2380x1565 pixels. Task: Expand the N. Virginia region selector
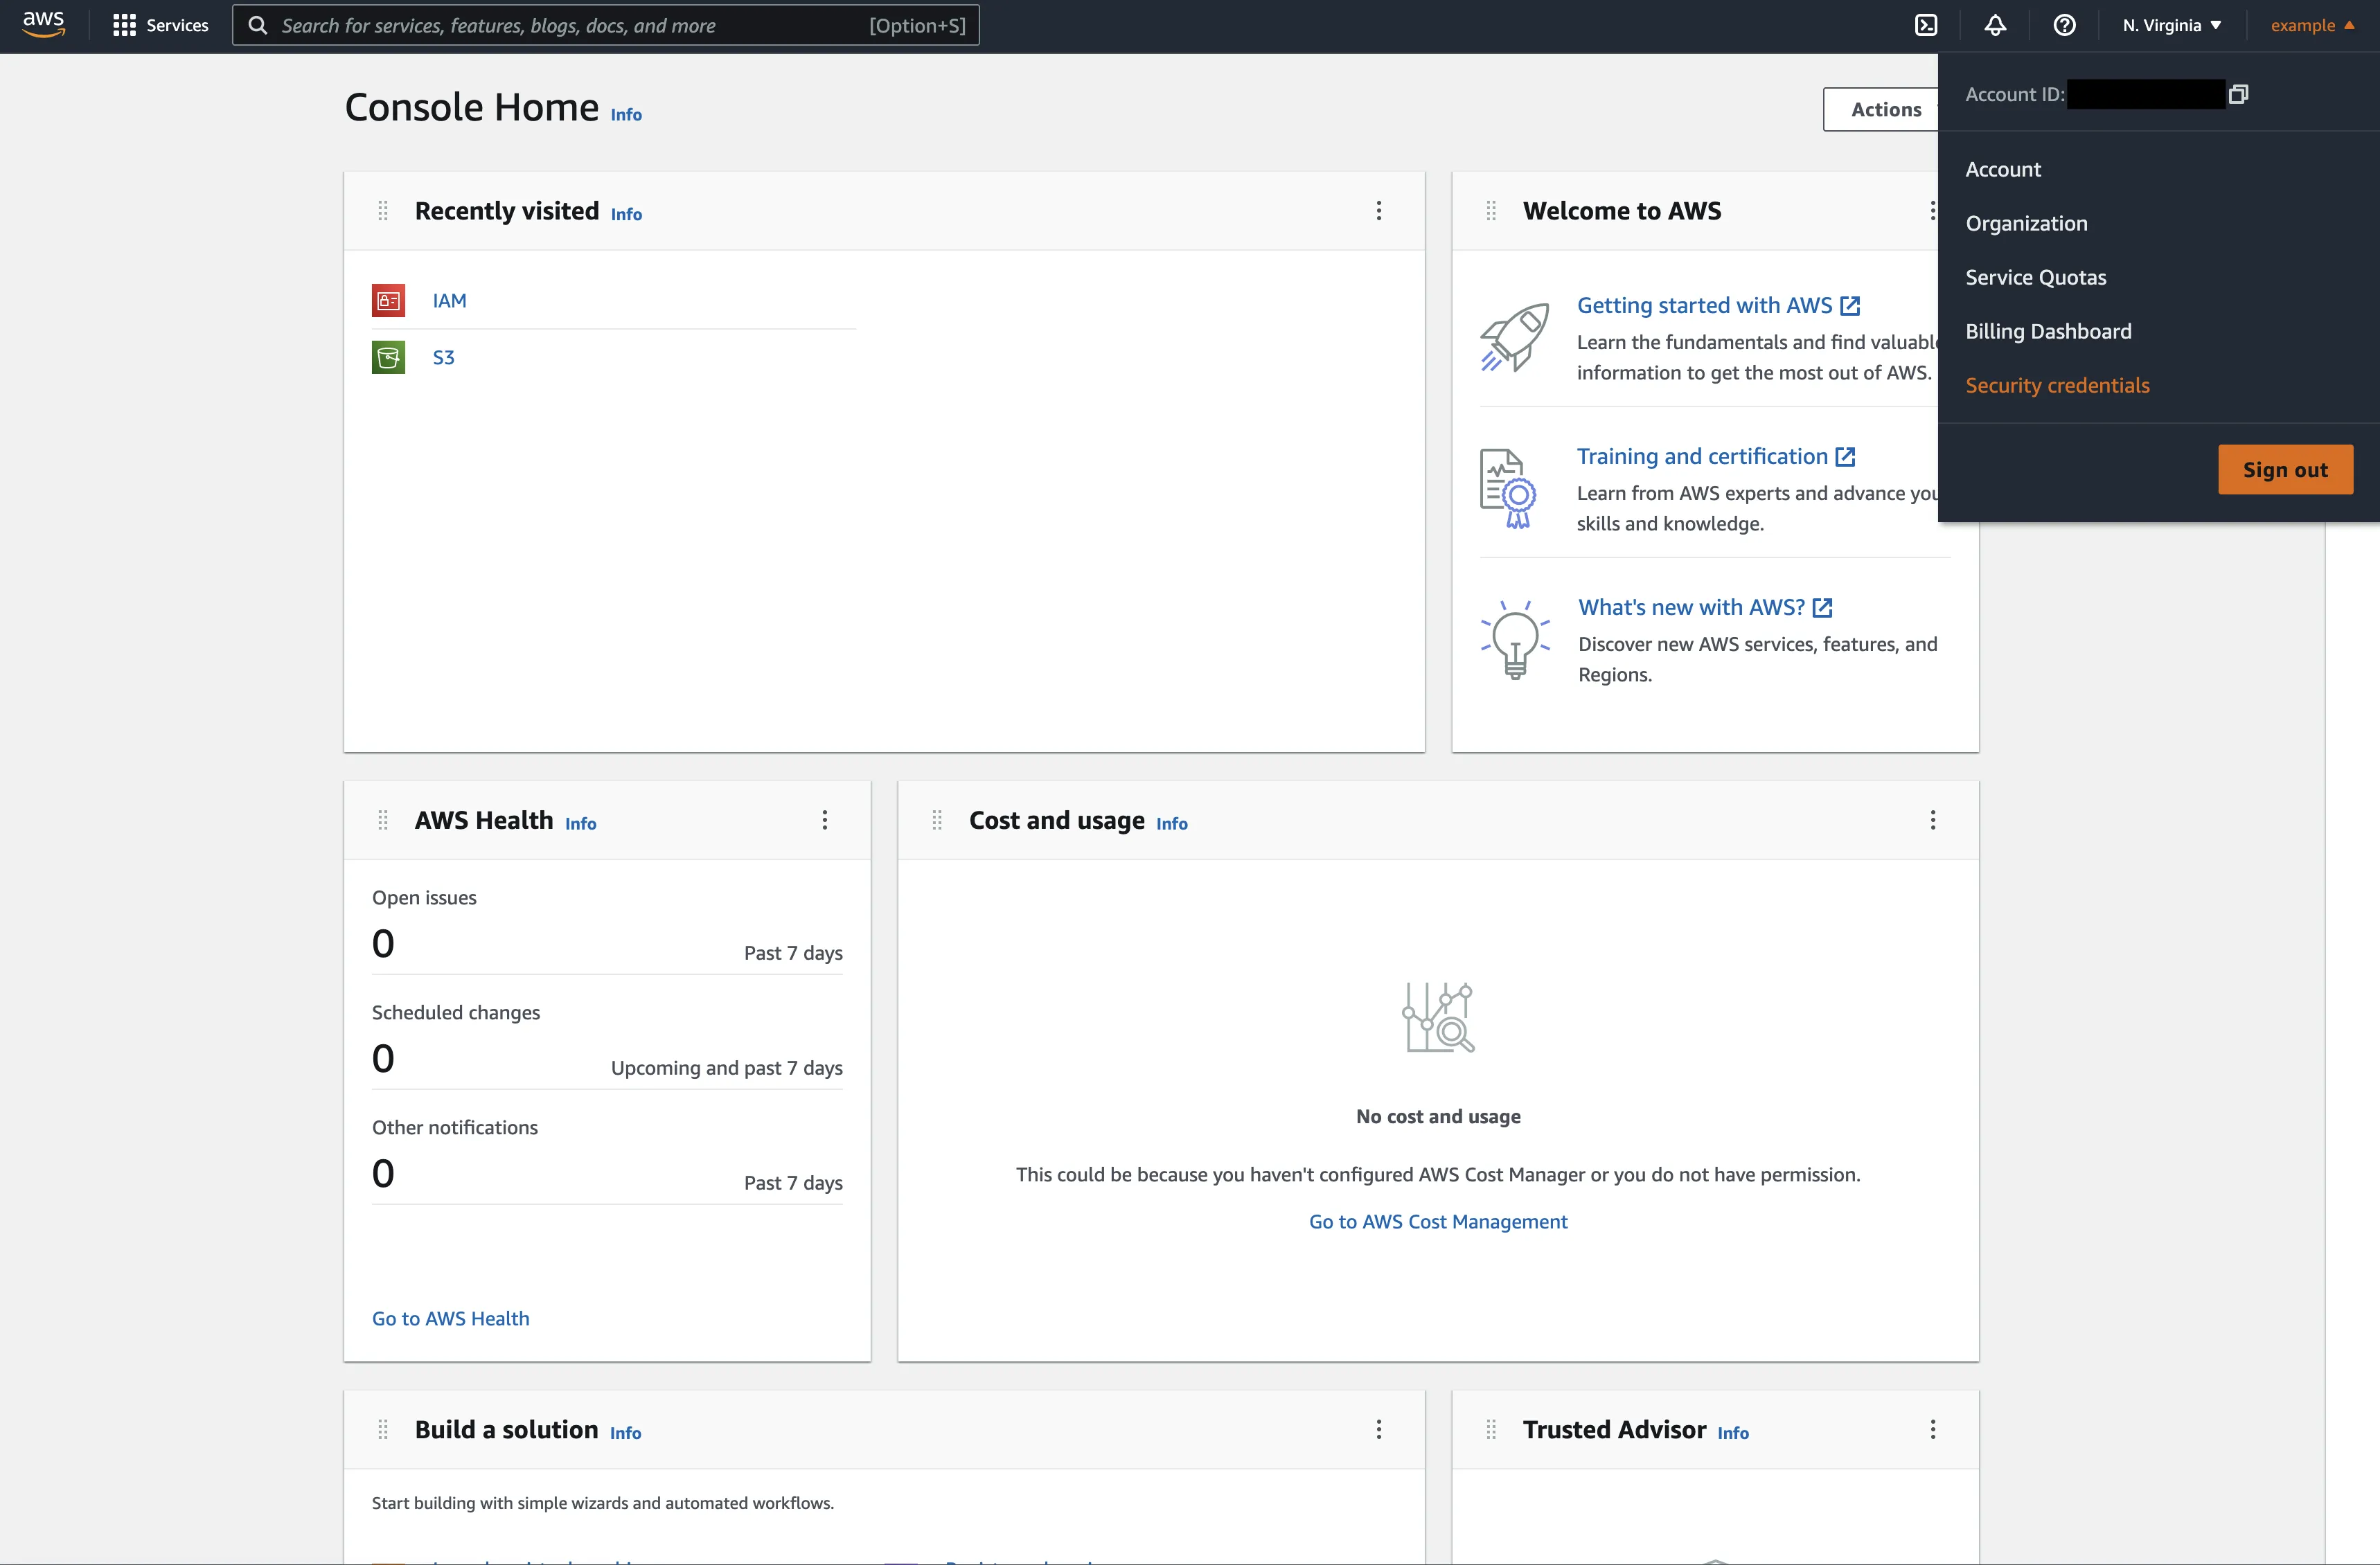(2171, 25)
